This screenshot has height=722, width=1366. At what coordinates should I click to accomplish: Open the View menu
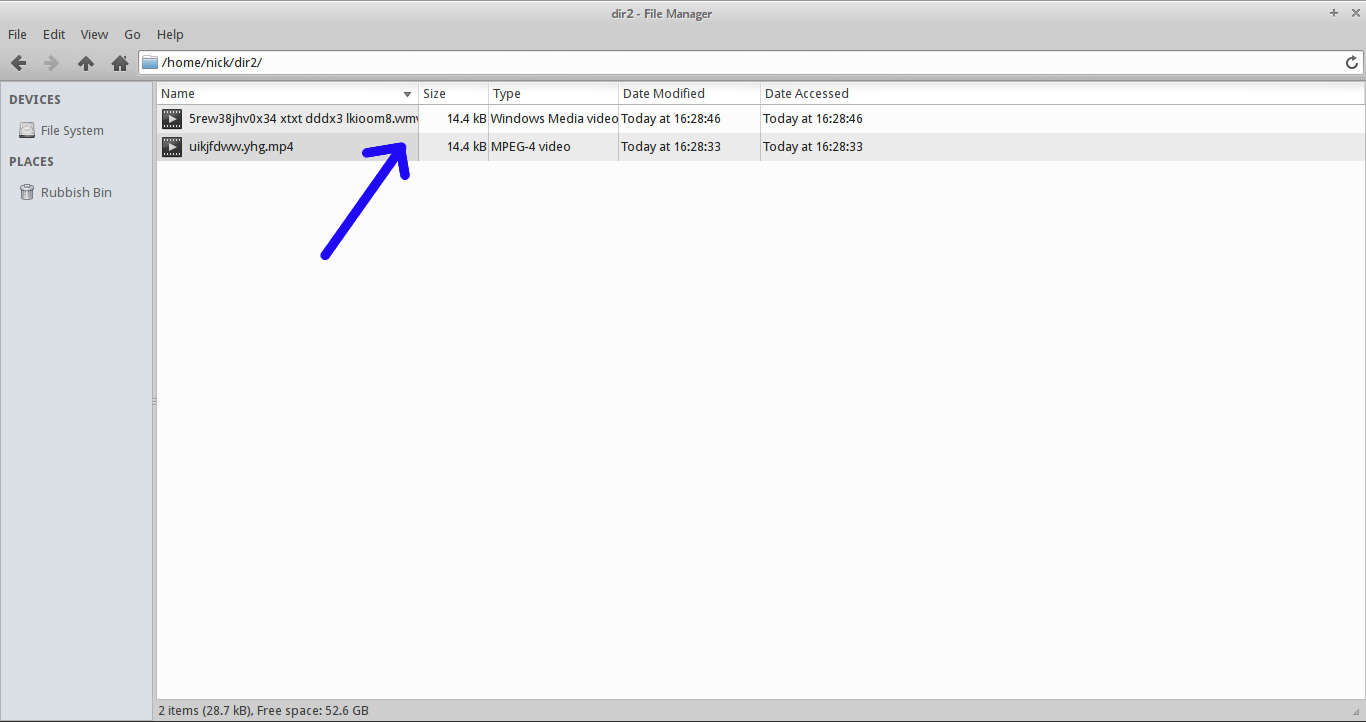point(94,34)
